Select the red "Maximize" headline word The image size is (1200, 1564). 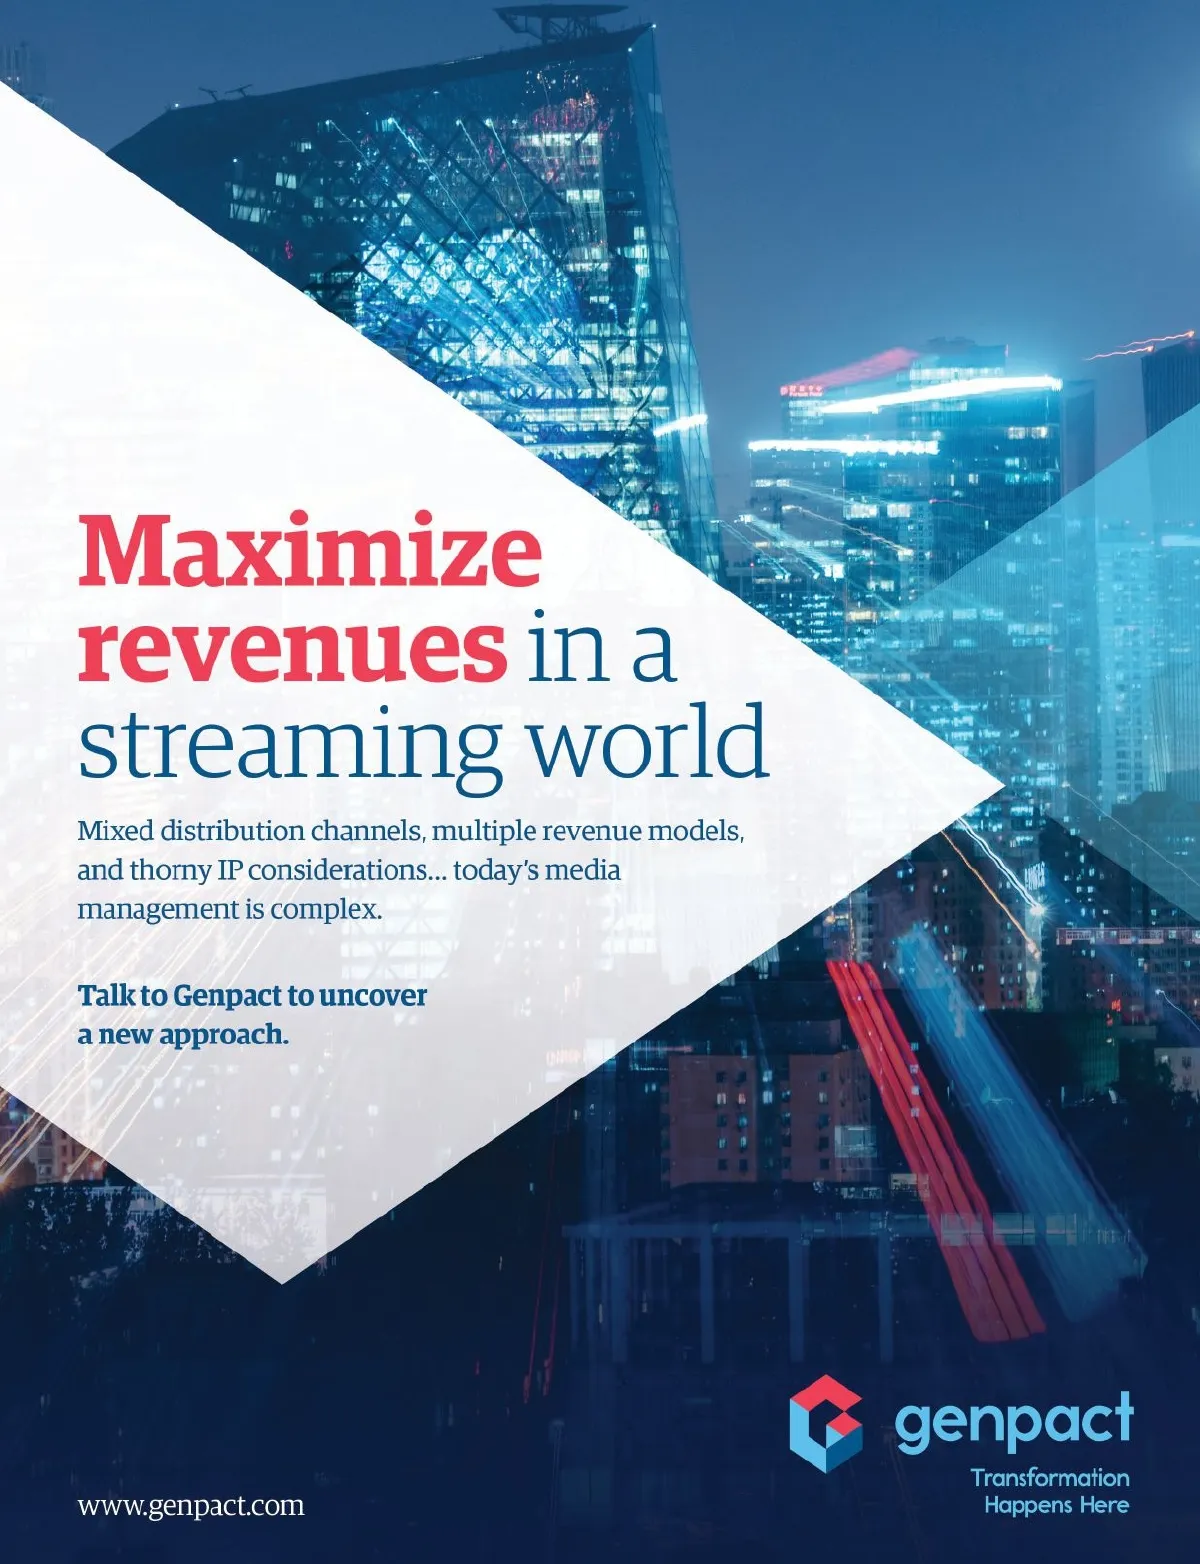point(310,553)
